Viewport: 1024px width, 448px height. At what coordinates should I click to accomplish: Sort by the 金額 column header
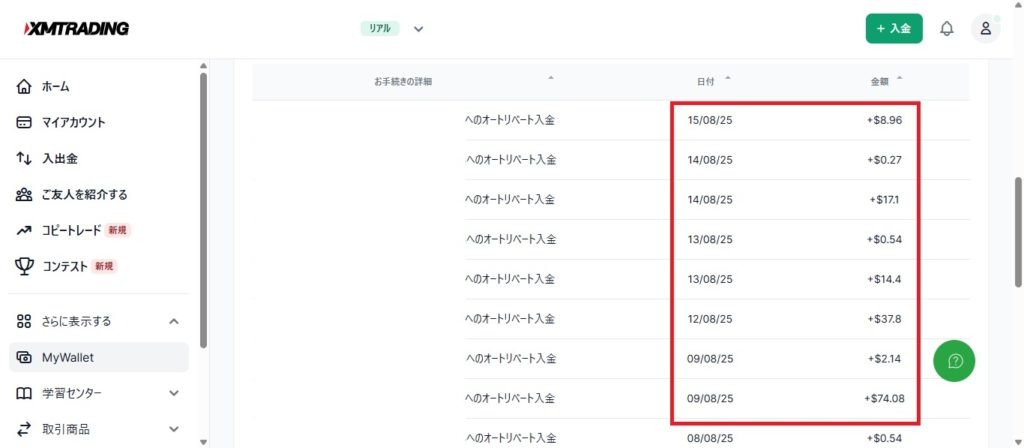point(881,80)
